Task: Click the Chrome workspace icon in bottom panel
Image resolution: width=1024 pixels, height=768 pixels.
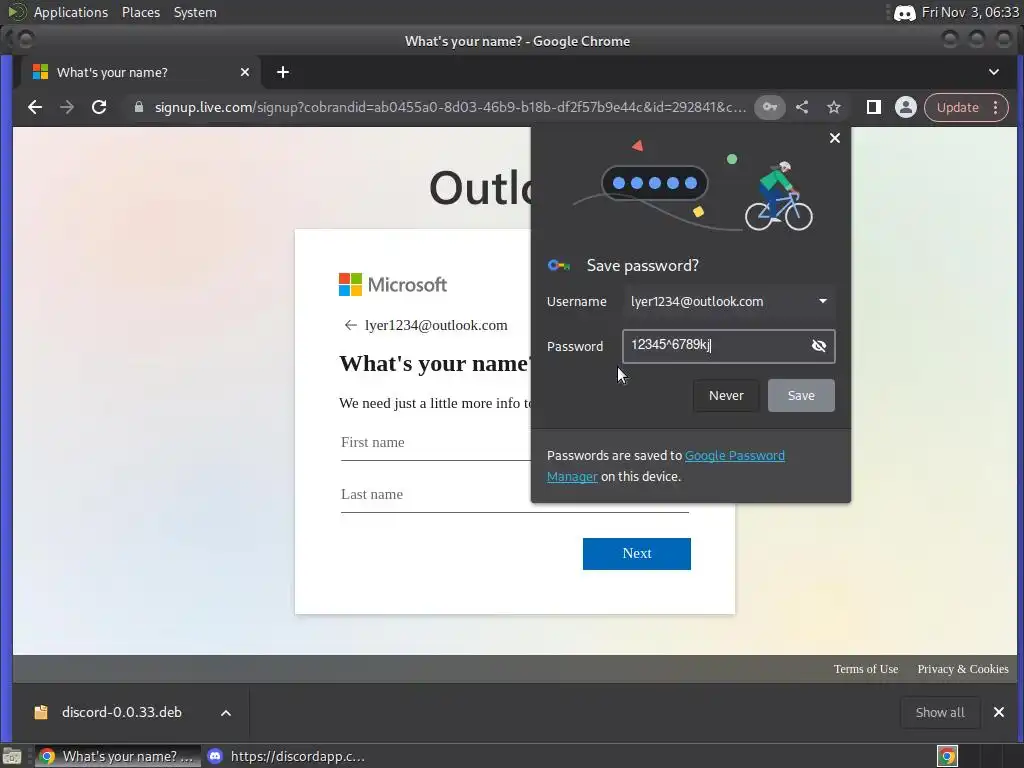Action: (x=948, y=756)
